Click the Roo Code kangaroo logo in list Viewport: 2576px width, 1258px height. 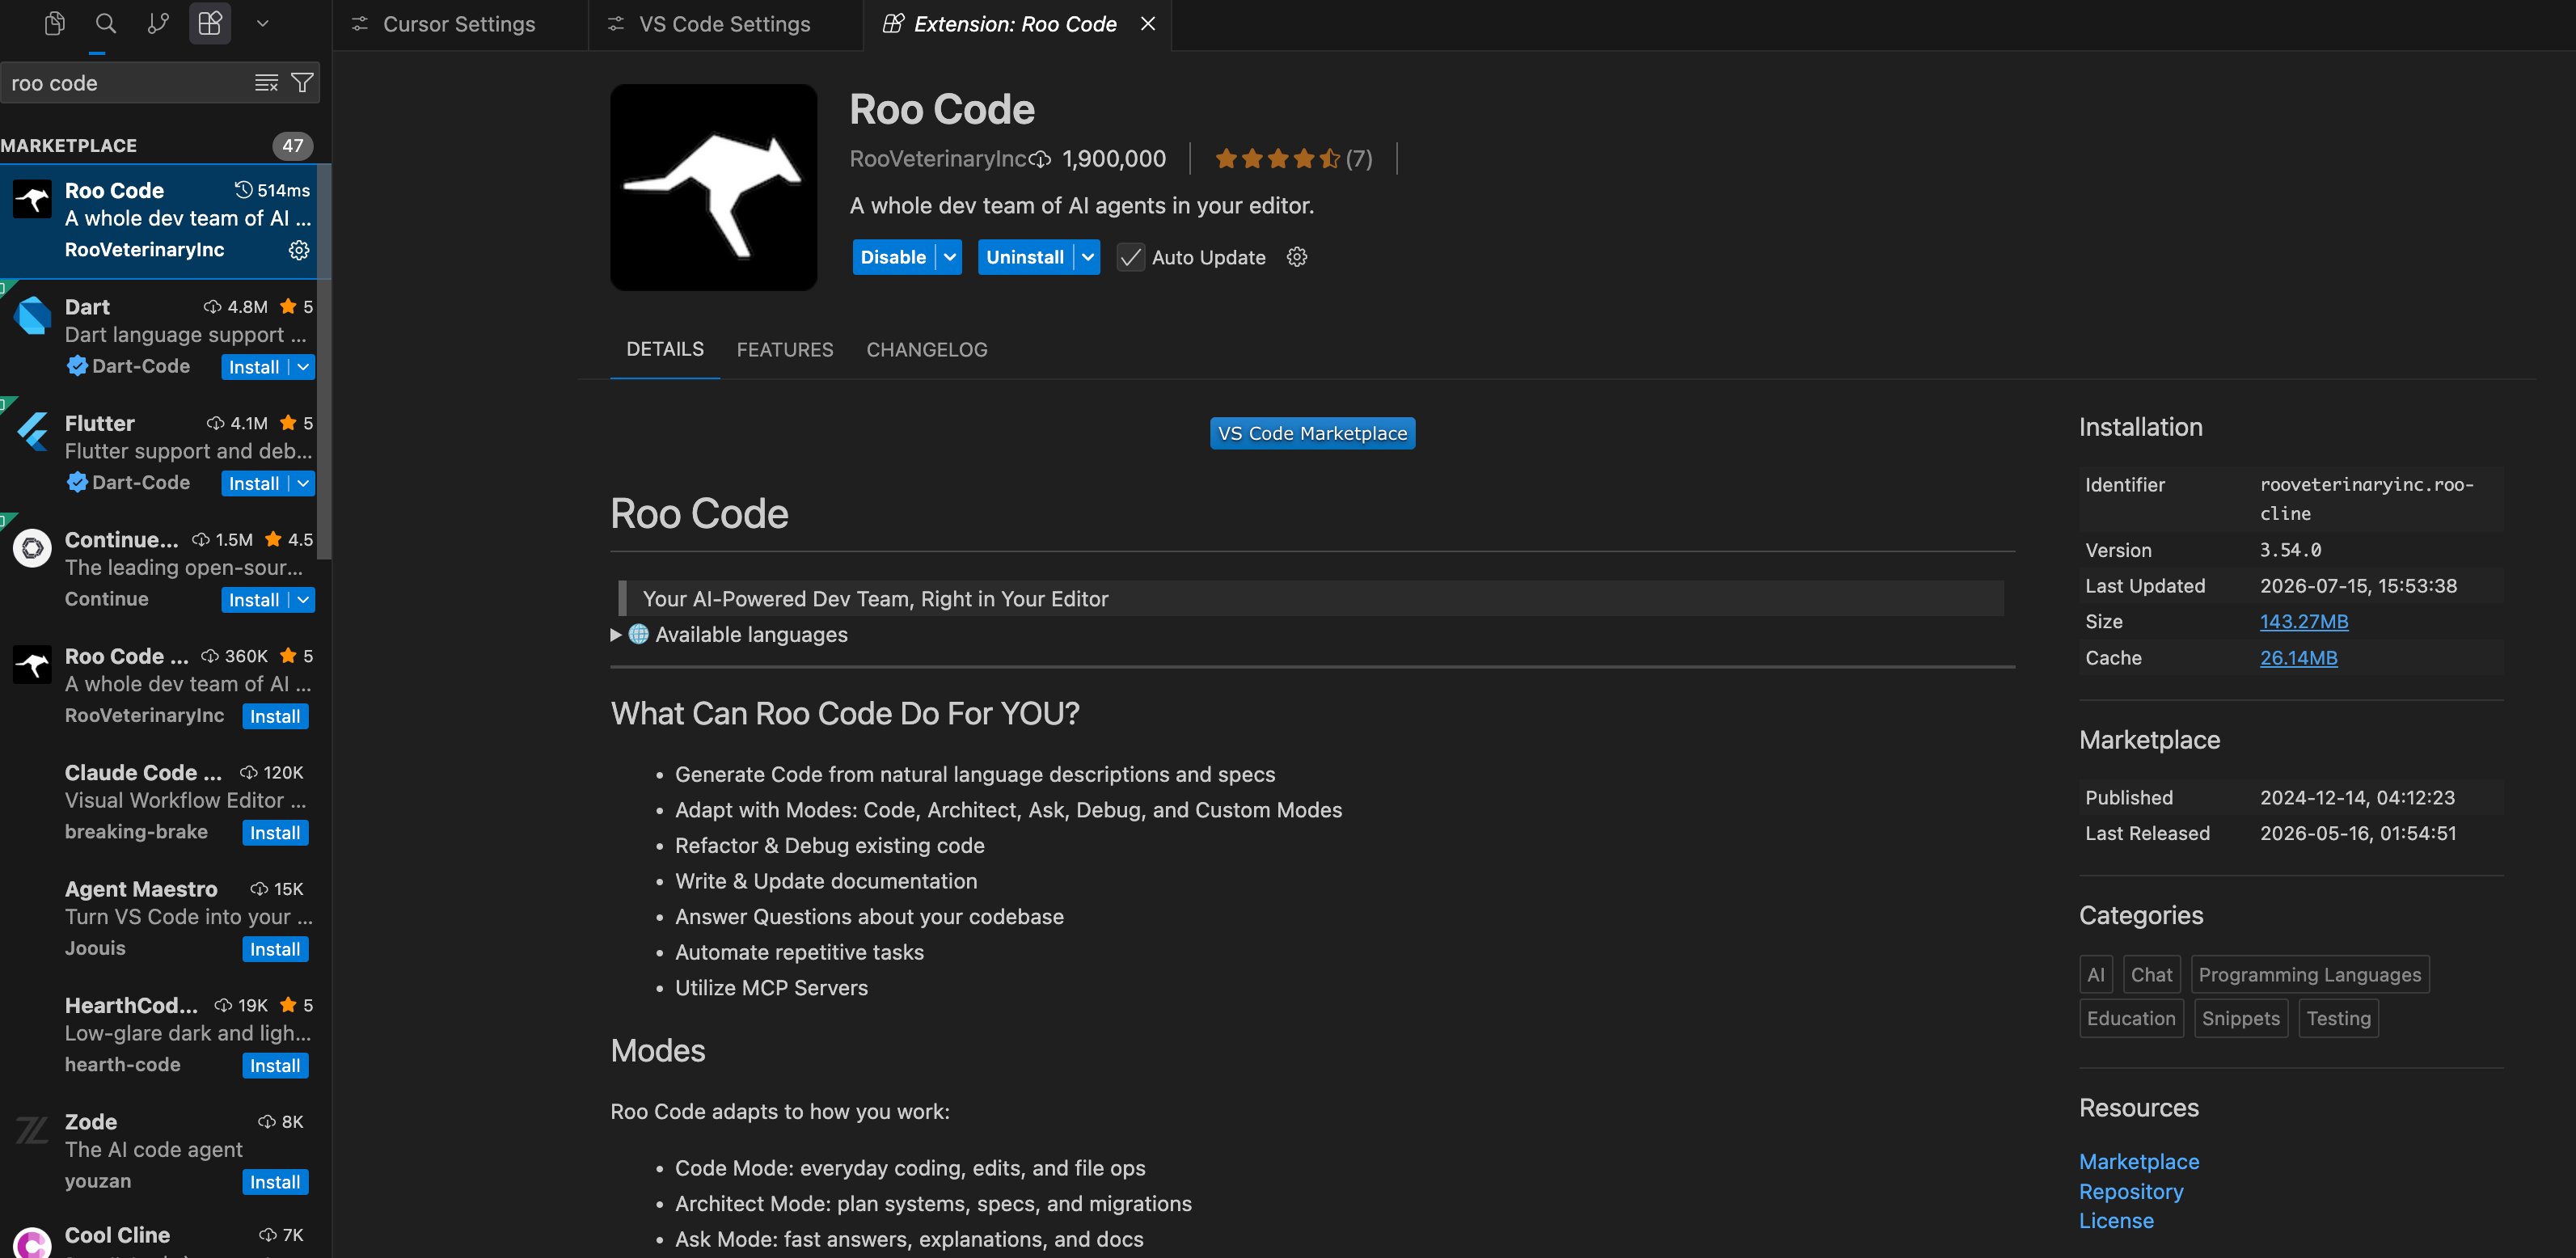pos(32,199)
